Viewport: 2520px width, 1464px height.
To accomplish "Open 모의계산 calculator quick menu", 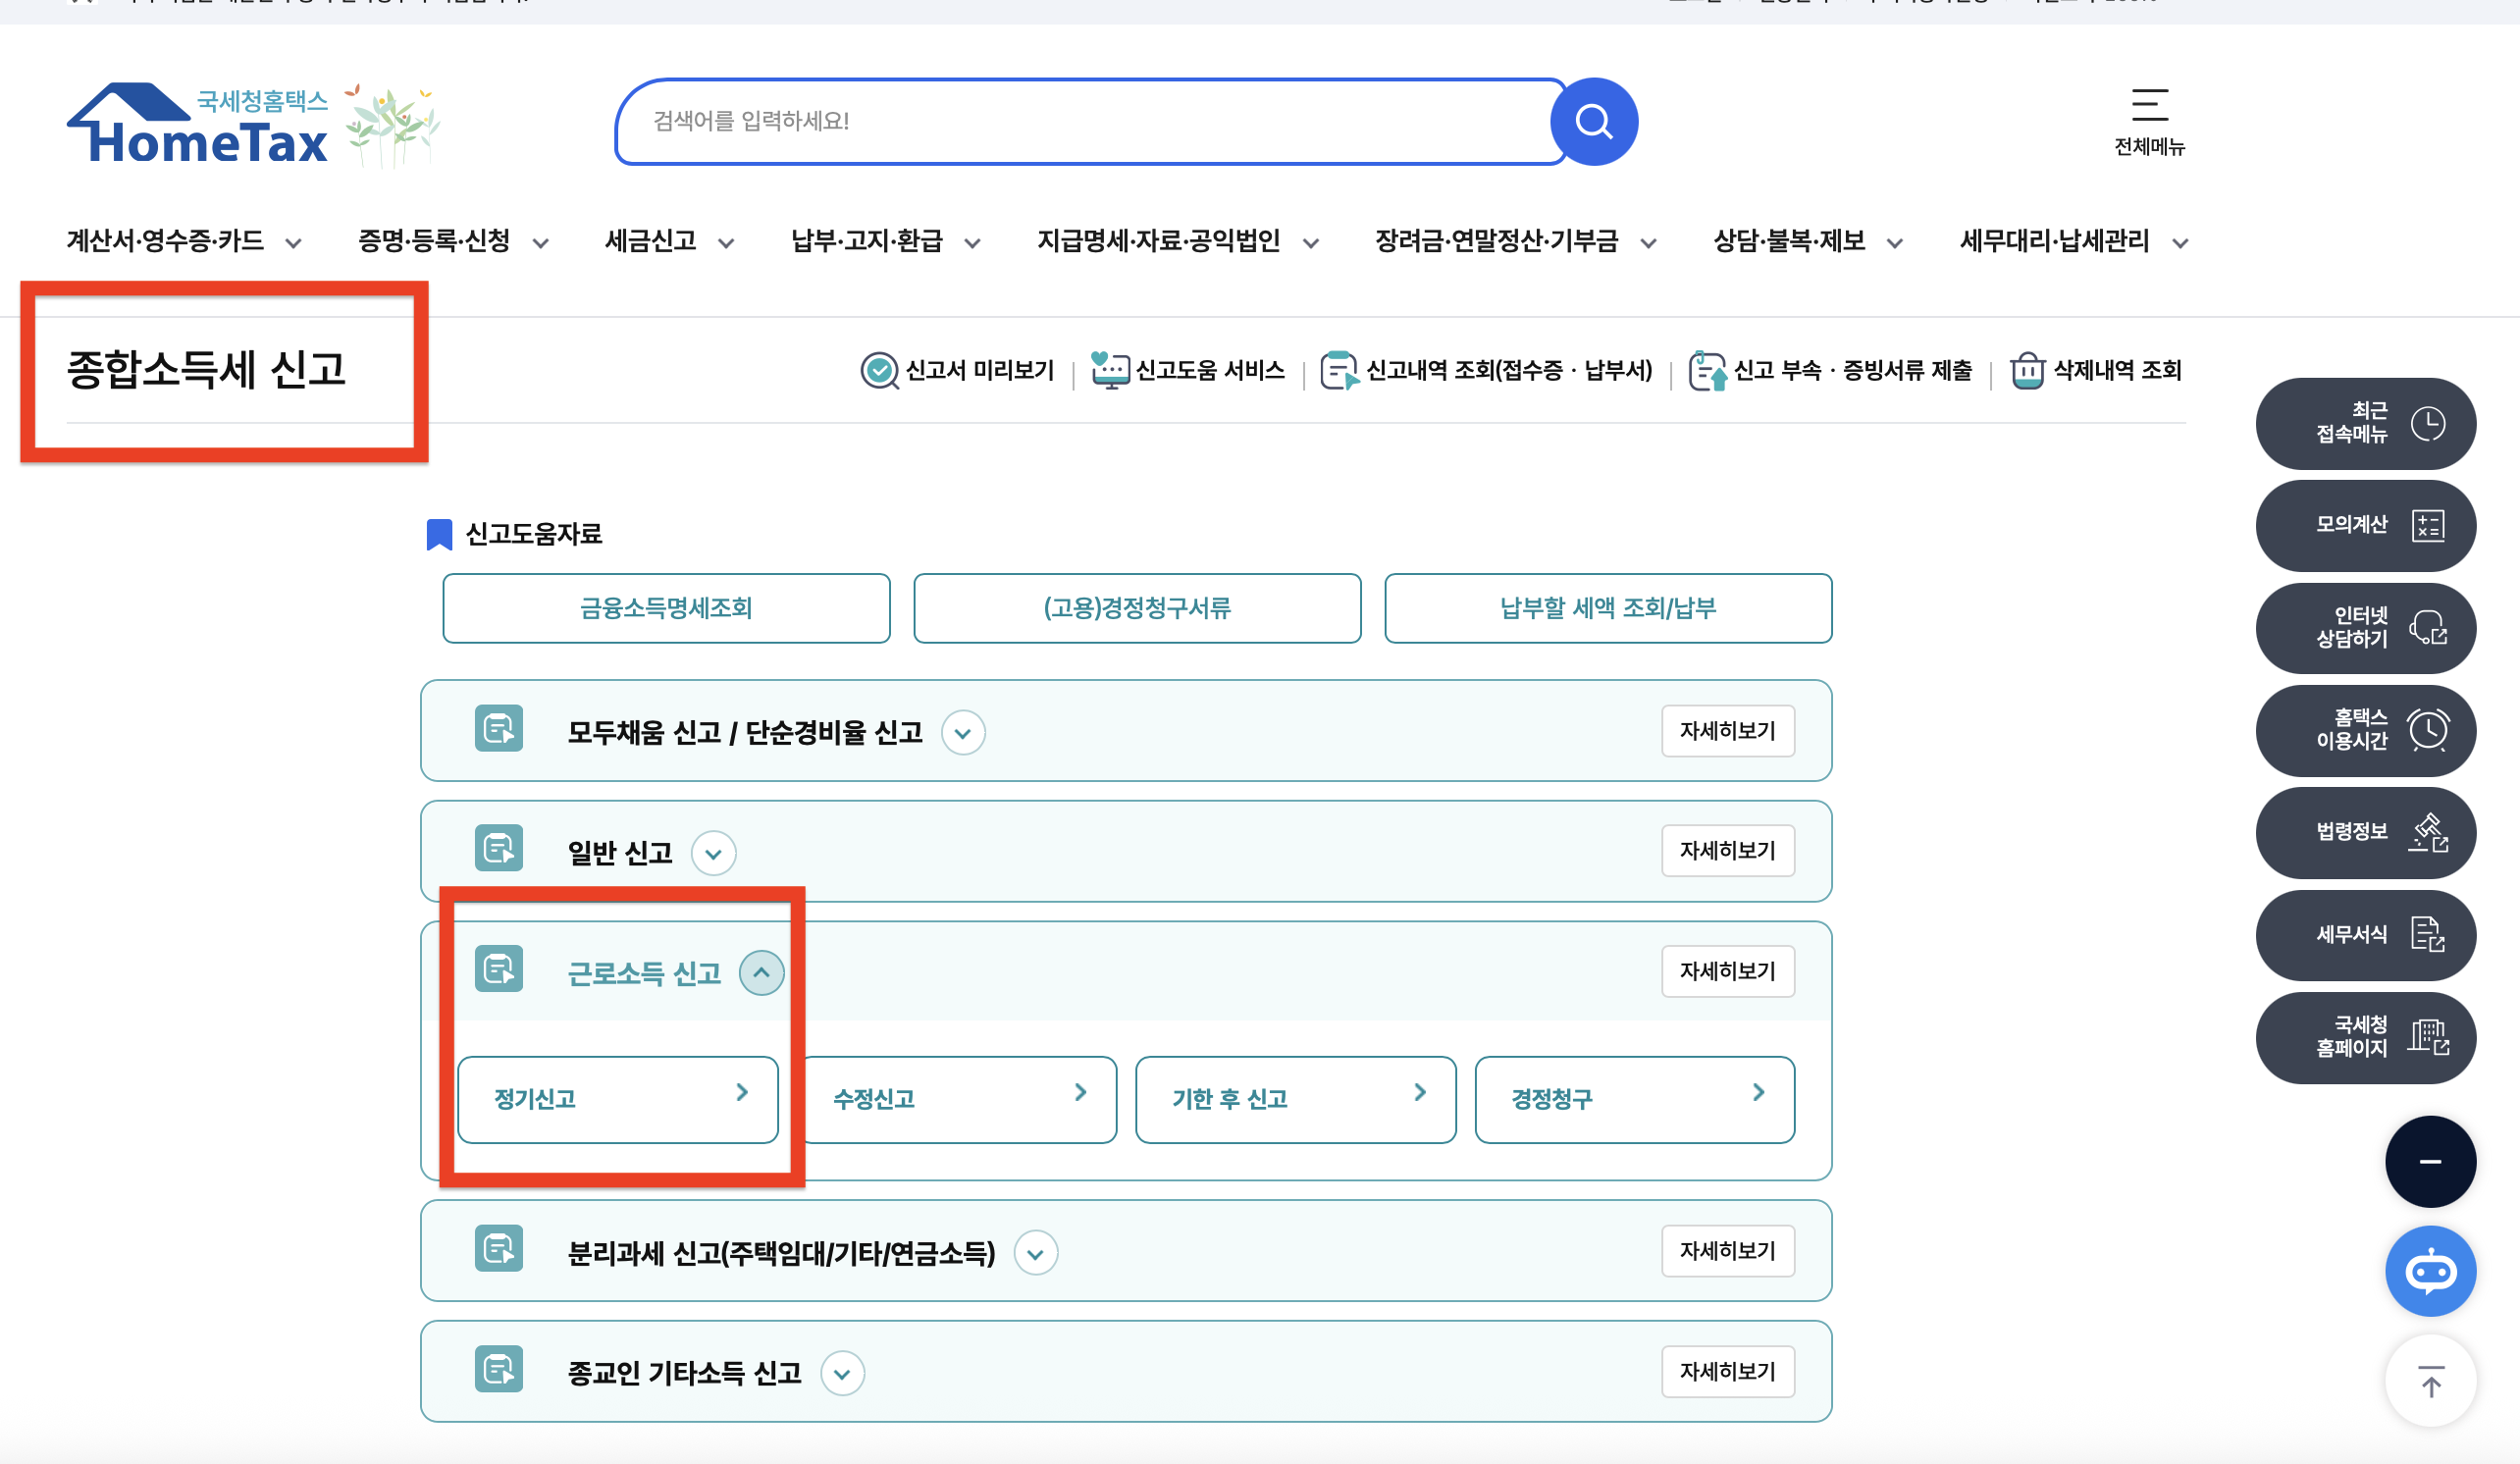I will (2365, 525).
